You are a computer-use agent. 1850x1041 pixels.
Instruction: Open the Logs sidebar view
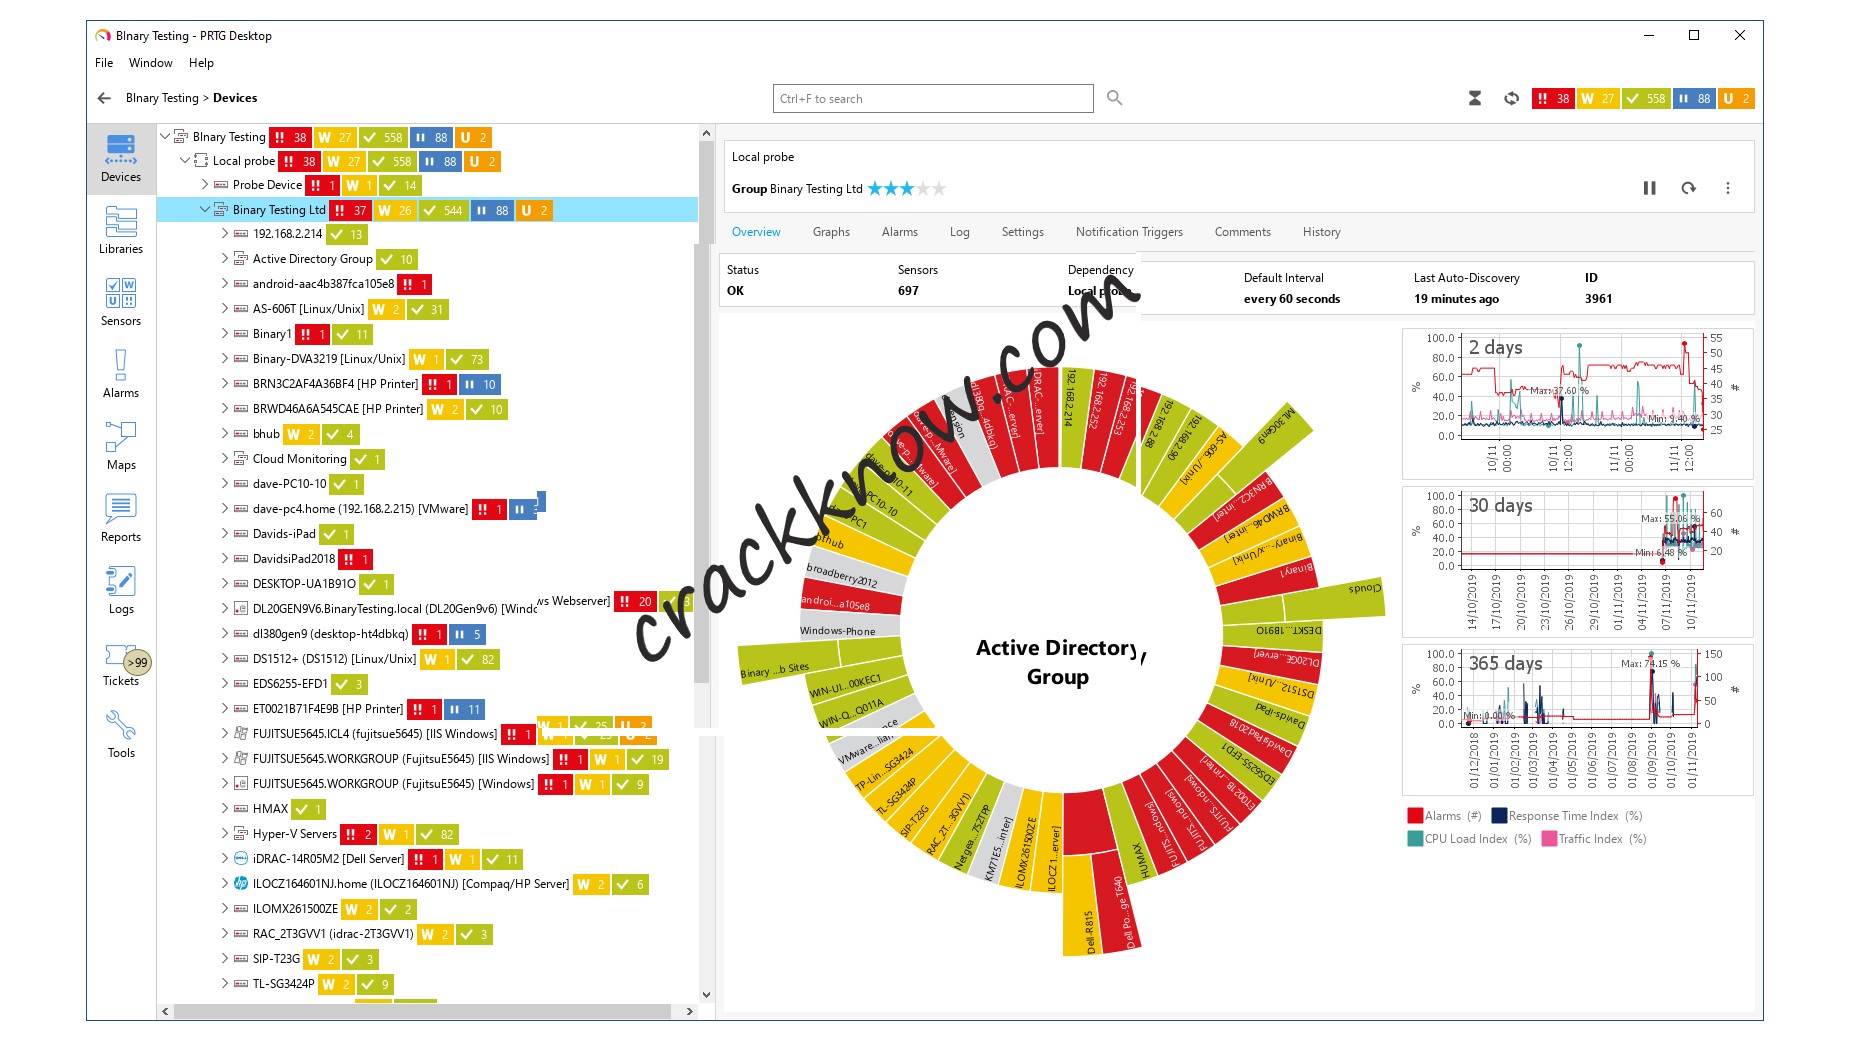(x=121, y=589)
